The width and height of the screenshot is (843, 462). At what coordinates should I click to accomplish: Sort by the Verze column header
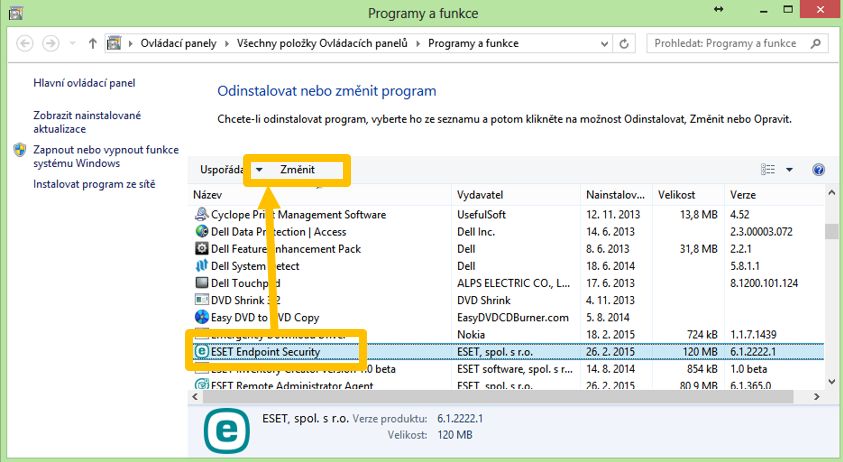coord(774,195)
